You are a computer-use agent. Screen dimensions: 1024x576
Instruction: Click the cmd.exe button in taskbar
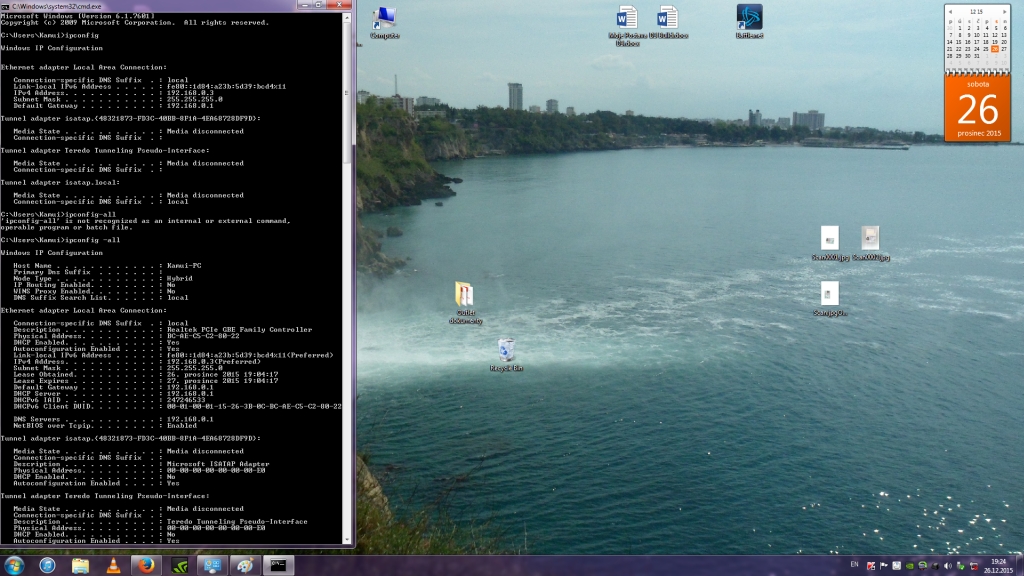click(x=278, y=565)
